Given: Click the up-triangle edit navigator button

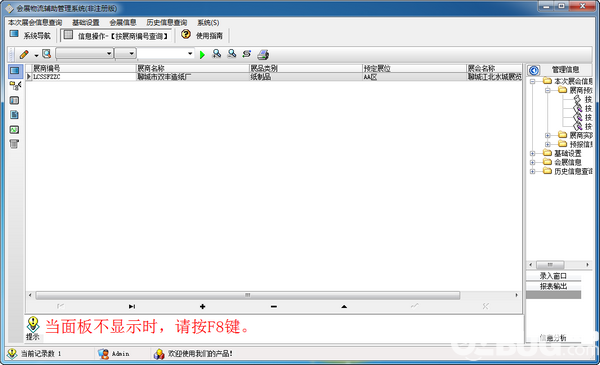Looking at the screenshot, I should point(344,306).
